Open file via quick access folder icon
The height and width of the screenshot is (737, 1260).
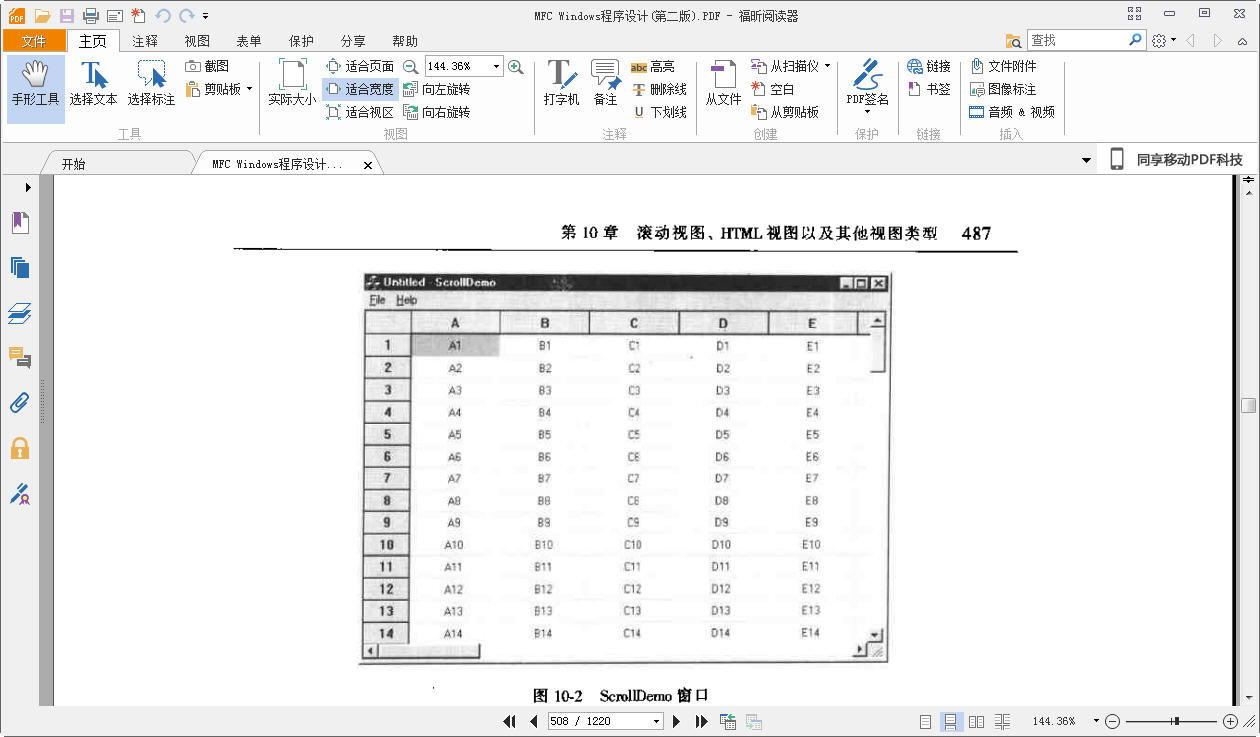point(42,15)
